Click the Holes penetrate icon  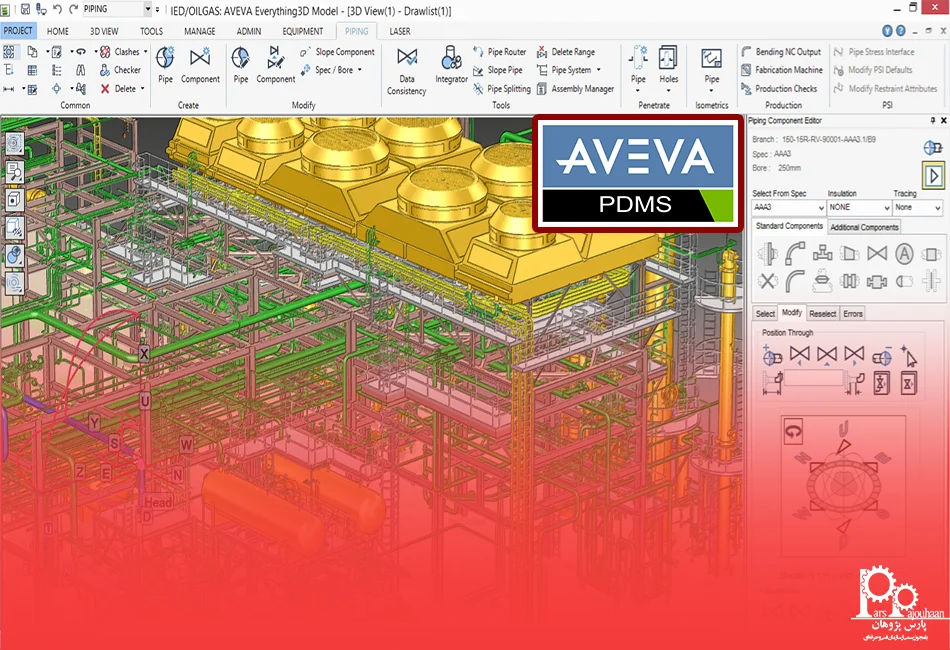[668, 62]
